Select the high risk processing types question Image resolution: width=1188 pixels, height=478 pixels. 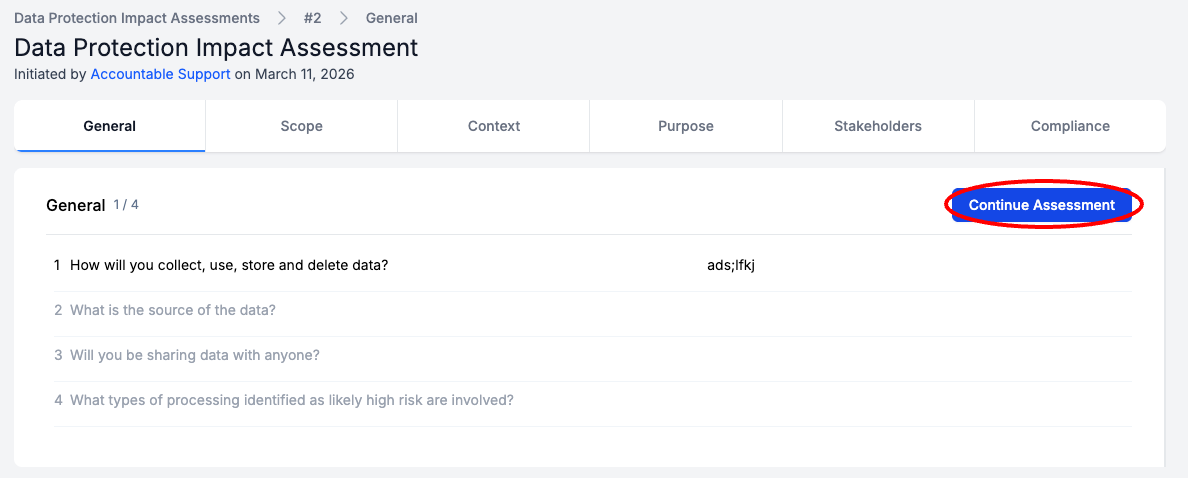292,400
